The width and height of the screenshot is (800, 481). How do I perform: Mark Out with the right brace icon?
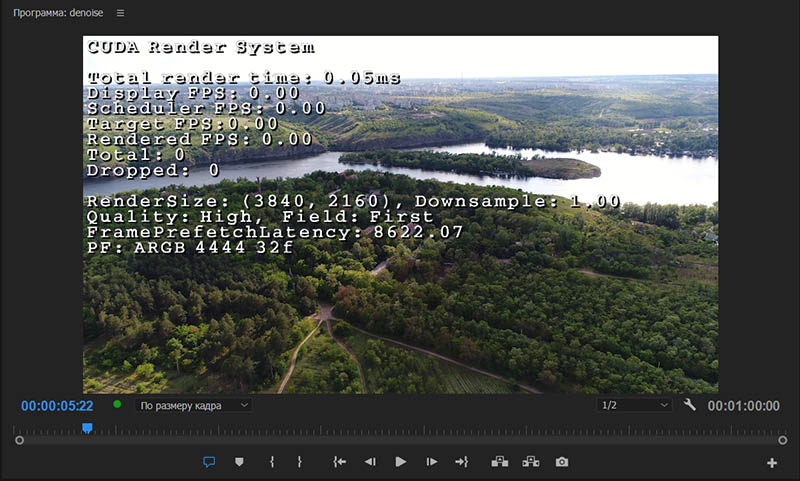click(x=299, y=462)
